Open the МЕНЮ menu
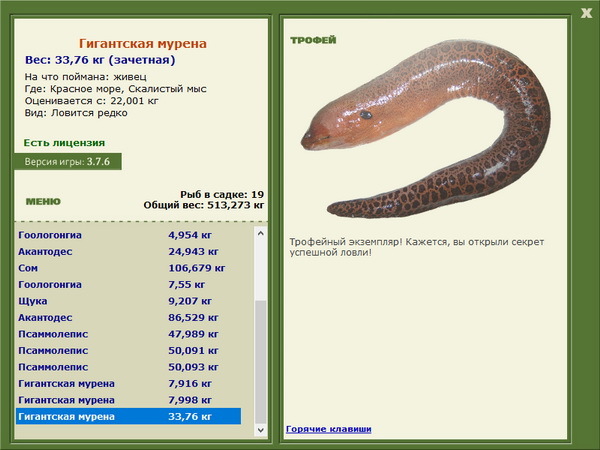 pyautogui.click(x=43, y=202)
